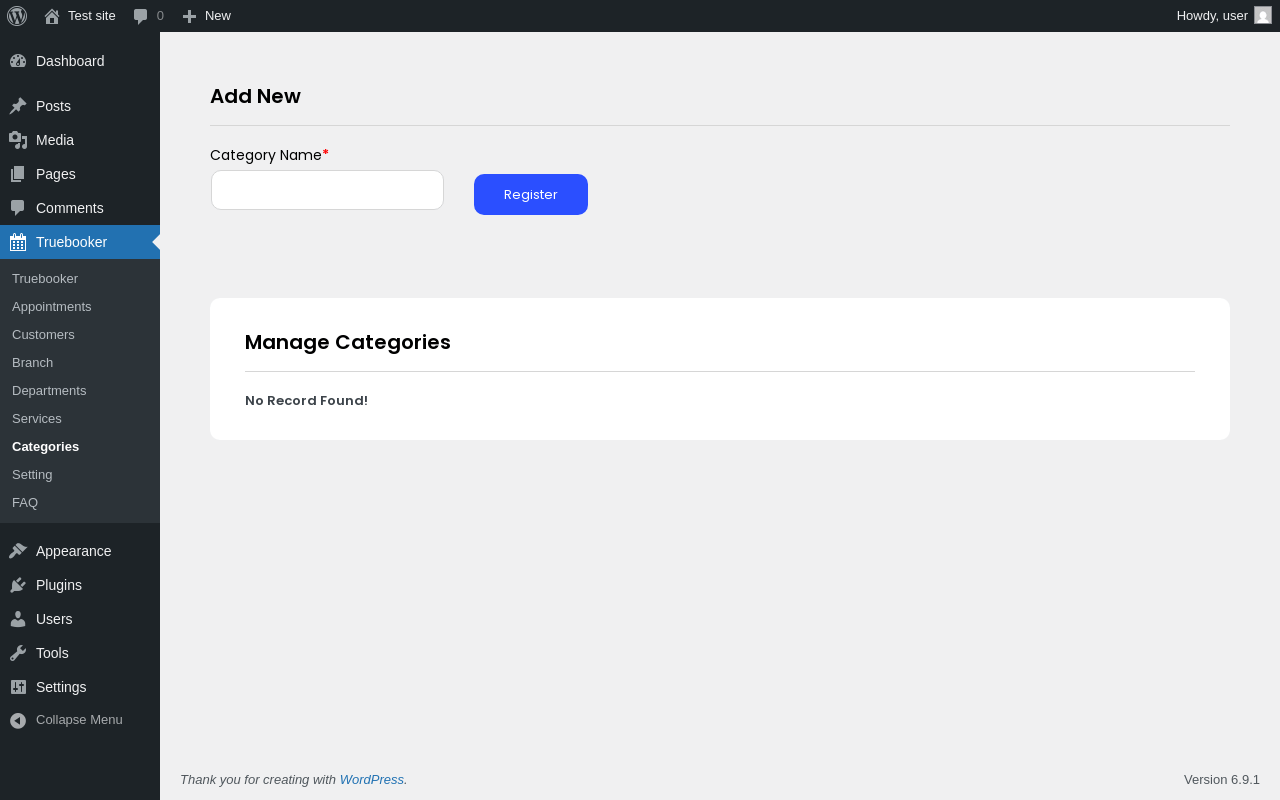The image size is (1280, 800).
Task: Open the Howdy, user account menu
Action: [x=1212, y=16]
